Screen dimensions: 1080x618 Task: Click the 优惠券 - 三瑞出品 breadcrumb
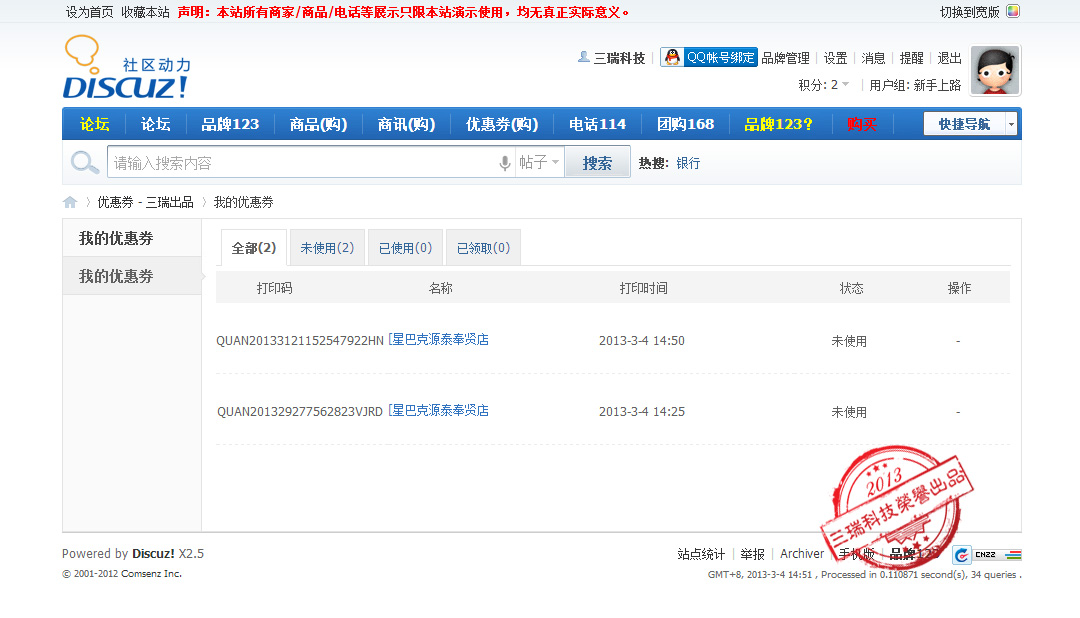tap(145, 202)
